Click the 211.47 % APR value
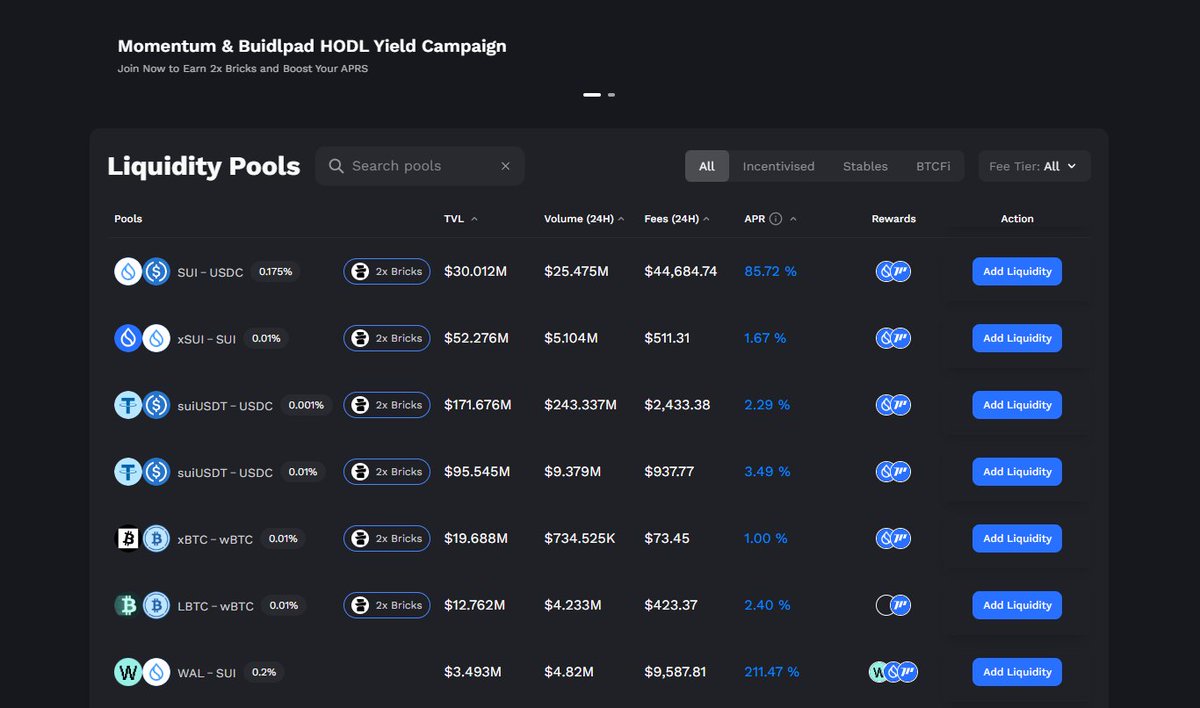The height and width of the screenshot is (708, 1200). click(x=772, y=672)
